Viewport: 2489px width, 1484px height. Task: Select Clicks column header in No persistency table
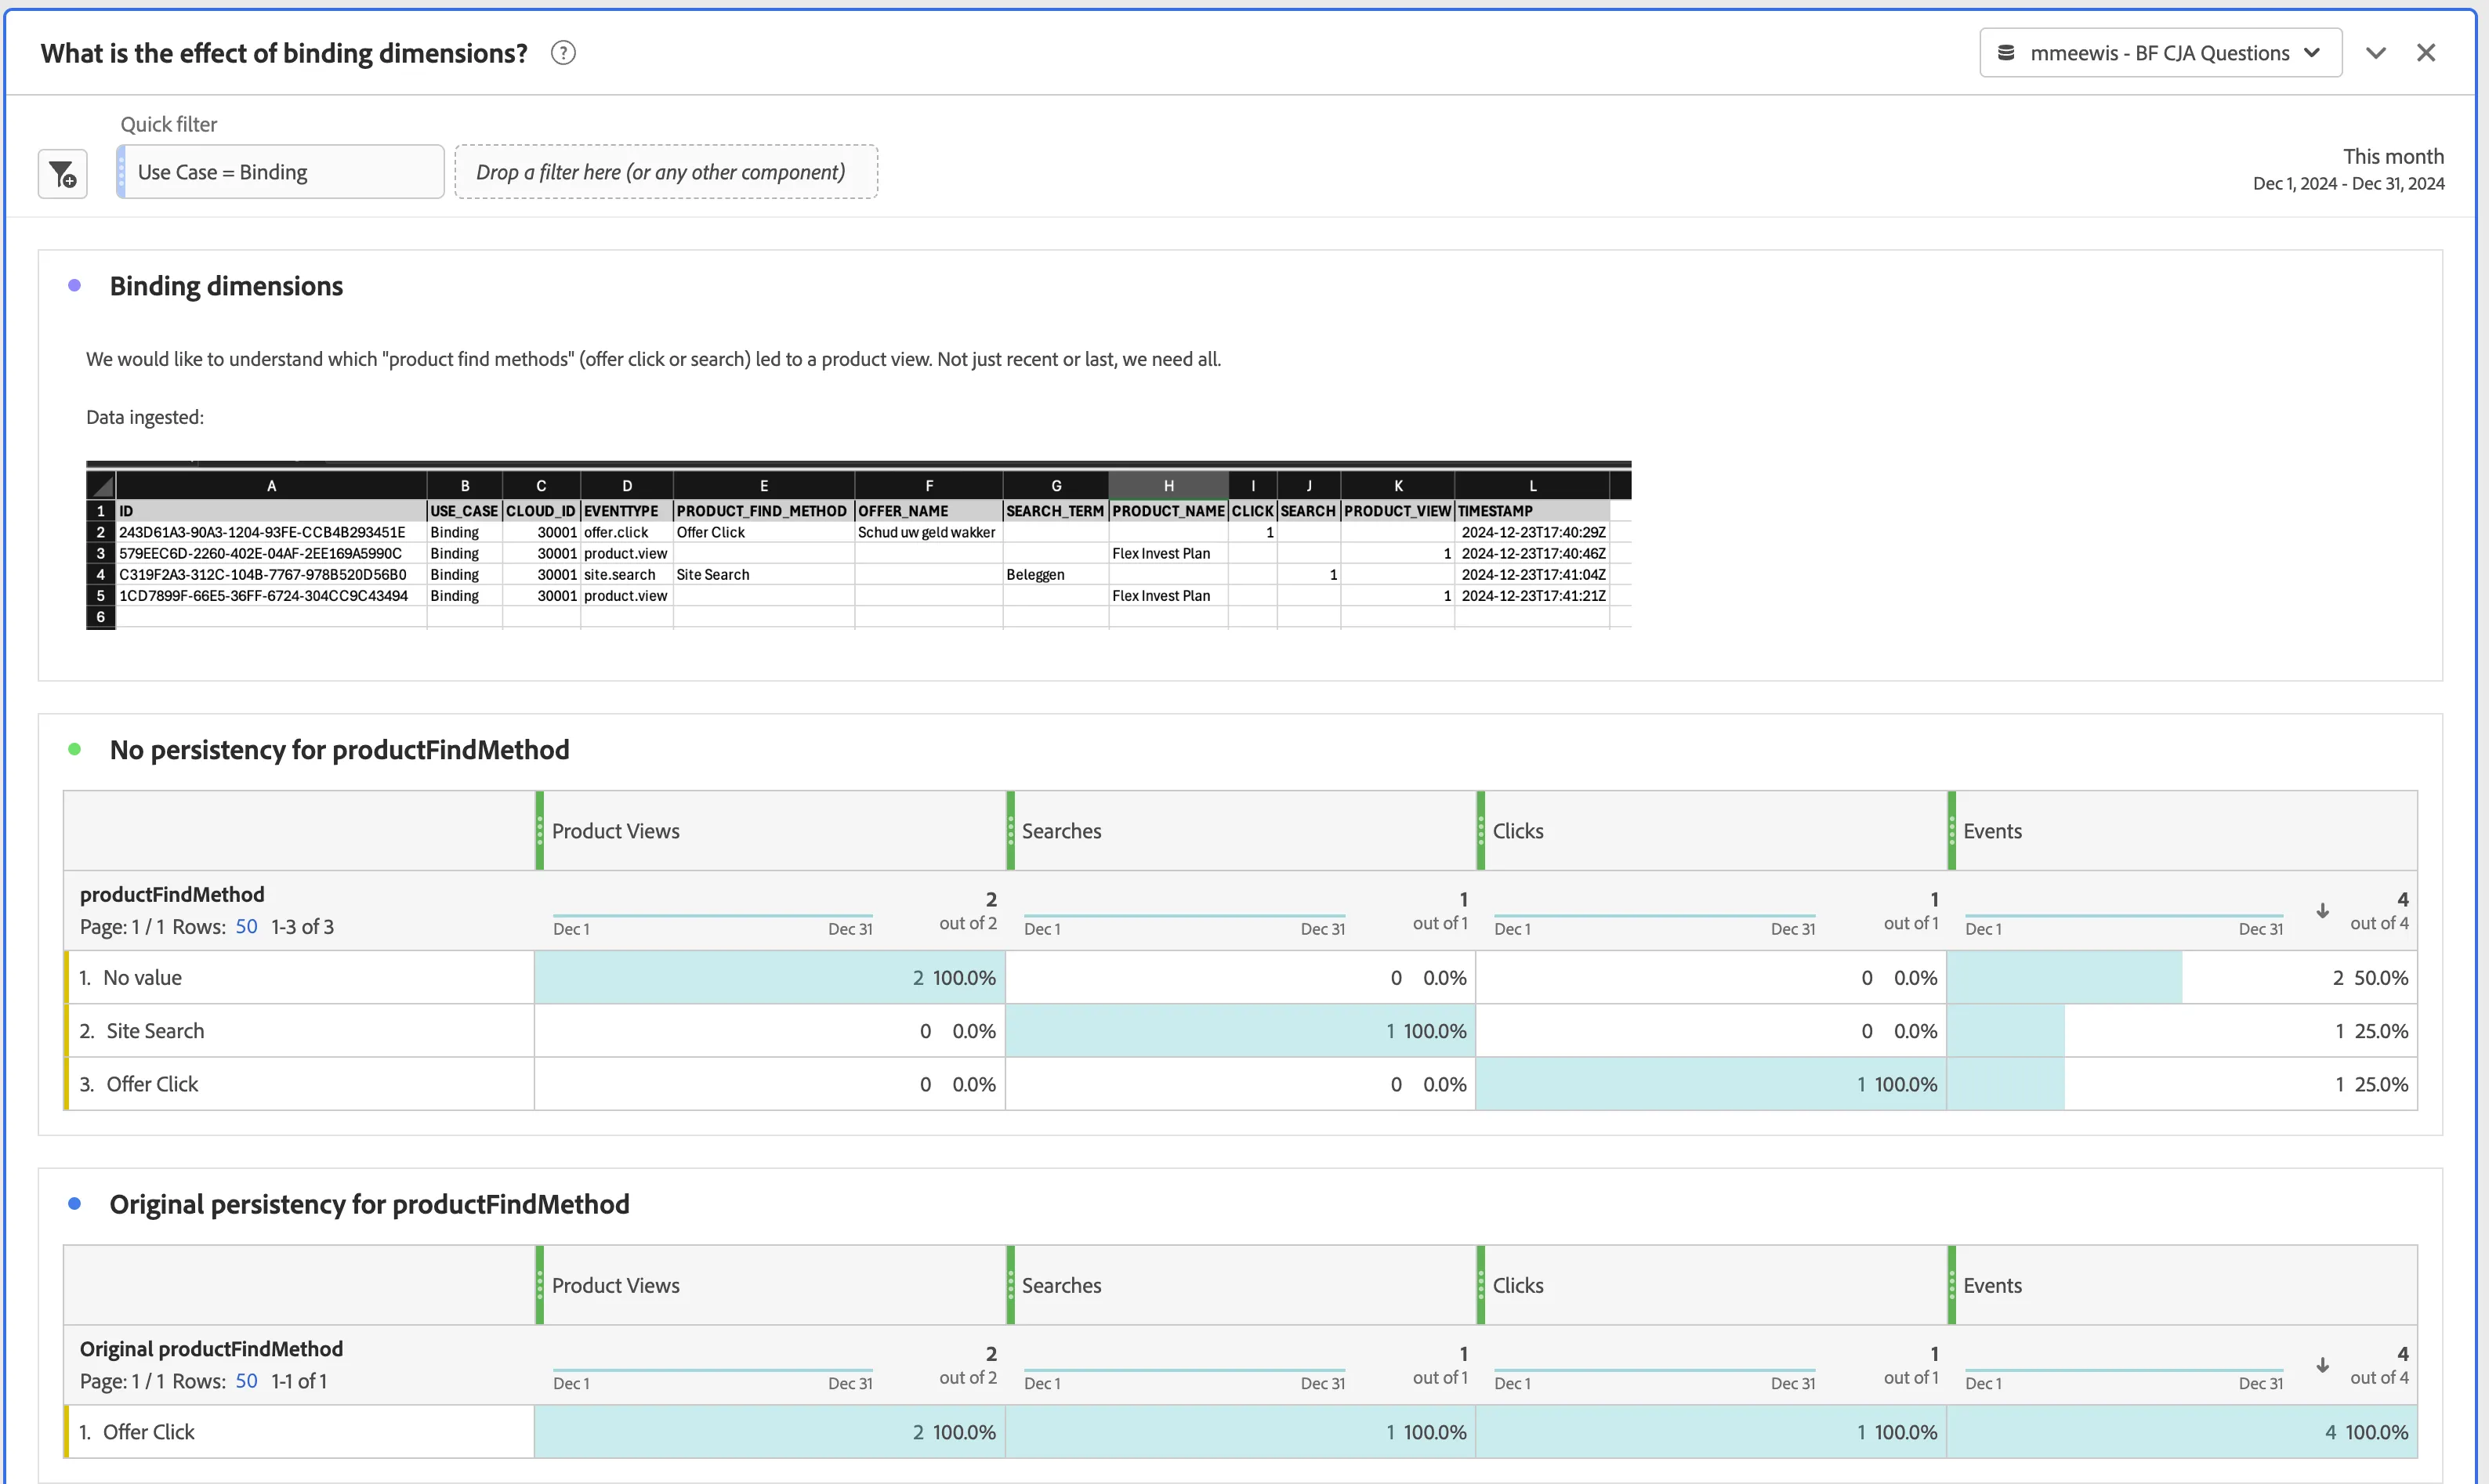tap(1712, 831)
